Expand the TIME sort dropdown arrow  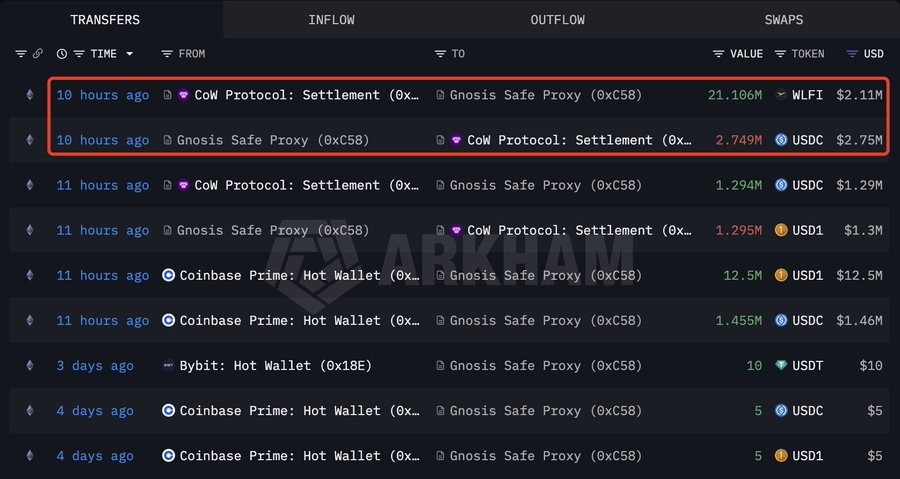click(x=129, y=54)
